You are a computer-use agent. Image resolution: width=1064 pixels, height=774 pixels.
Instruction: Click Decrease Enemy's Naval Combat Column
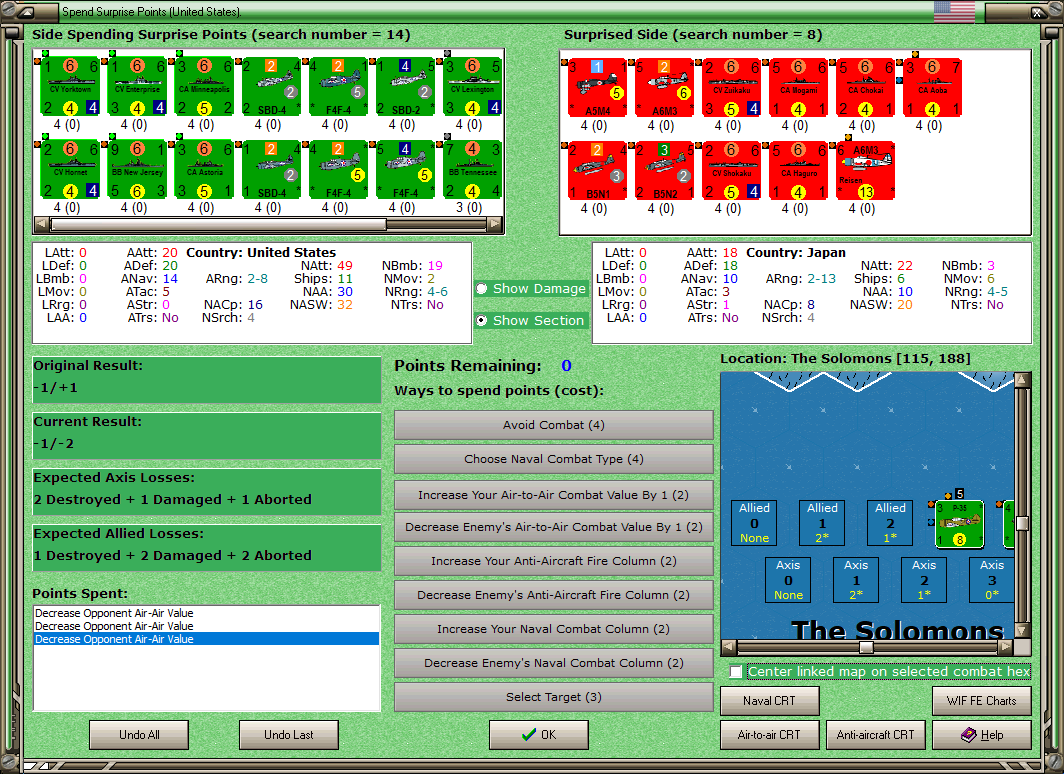pos(554,663)
